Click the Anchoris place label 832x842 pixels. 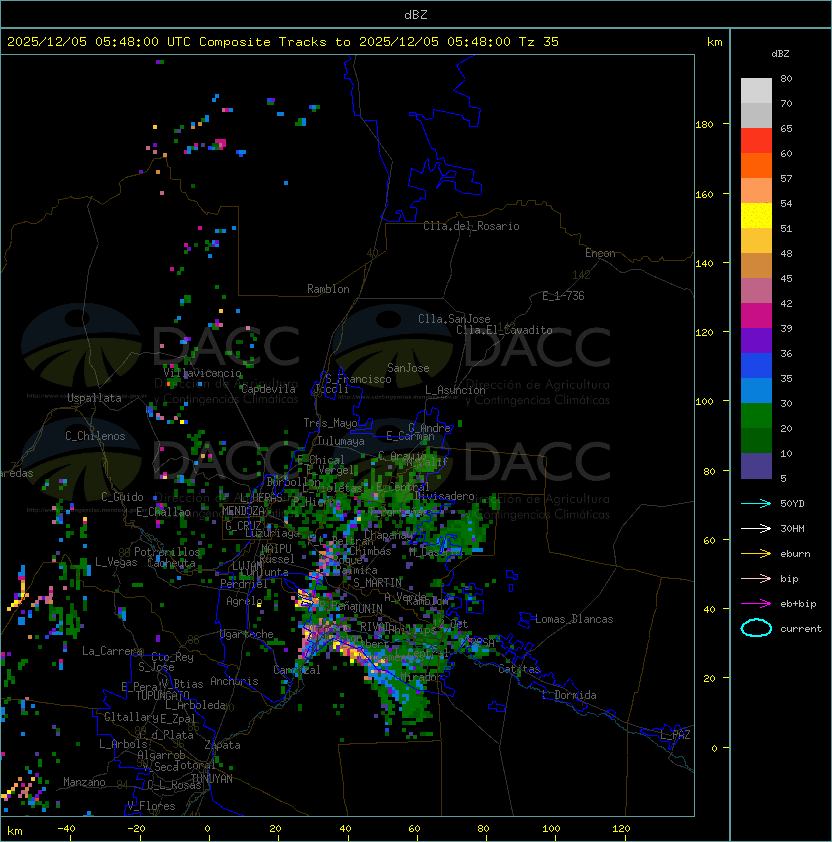234,681
